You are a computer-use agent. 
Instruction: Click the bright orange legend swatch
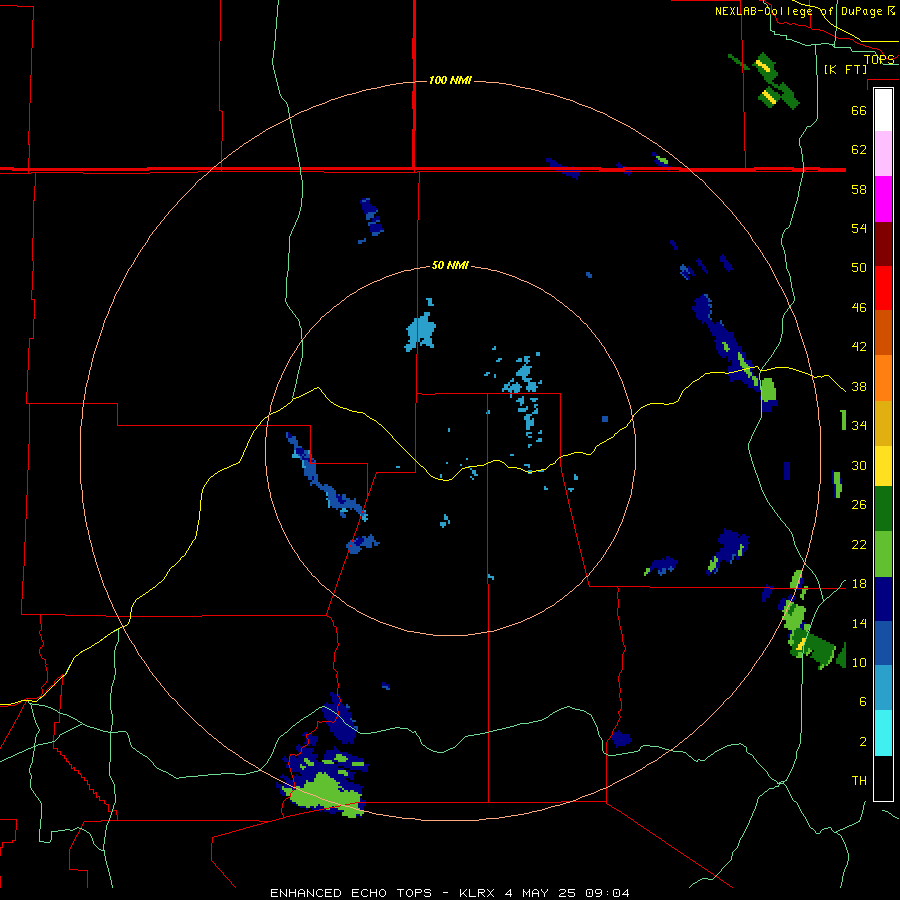point(883,377)
